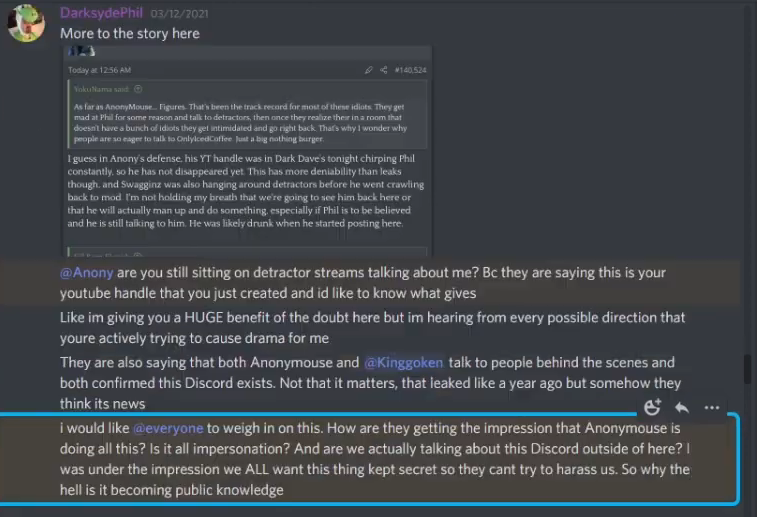Image resolution: width=757 pixels, height=517 pixels.
Task: Click the pencil edit icon in embedded post
Action: [369, 70]
